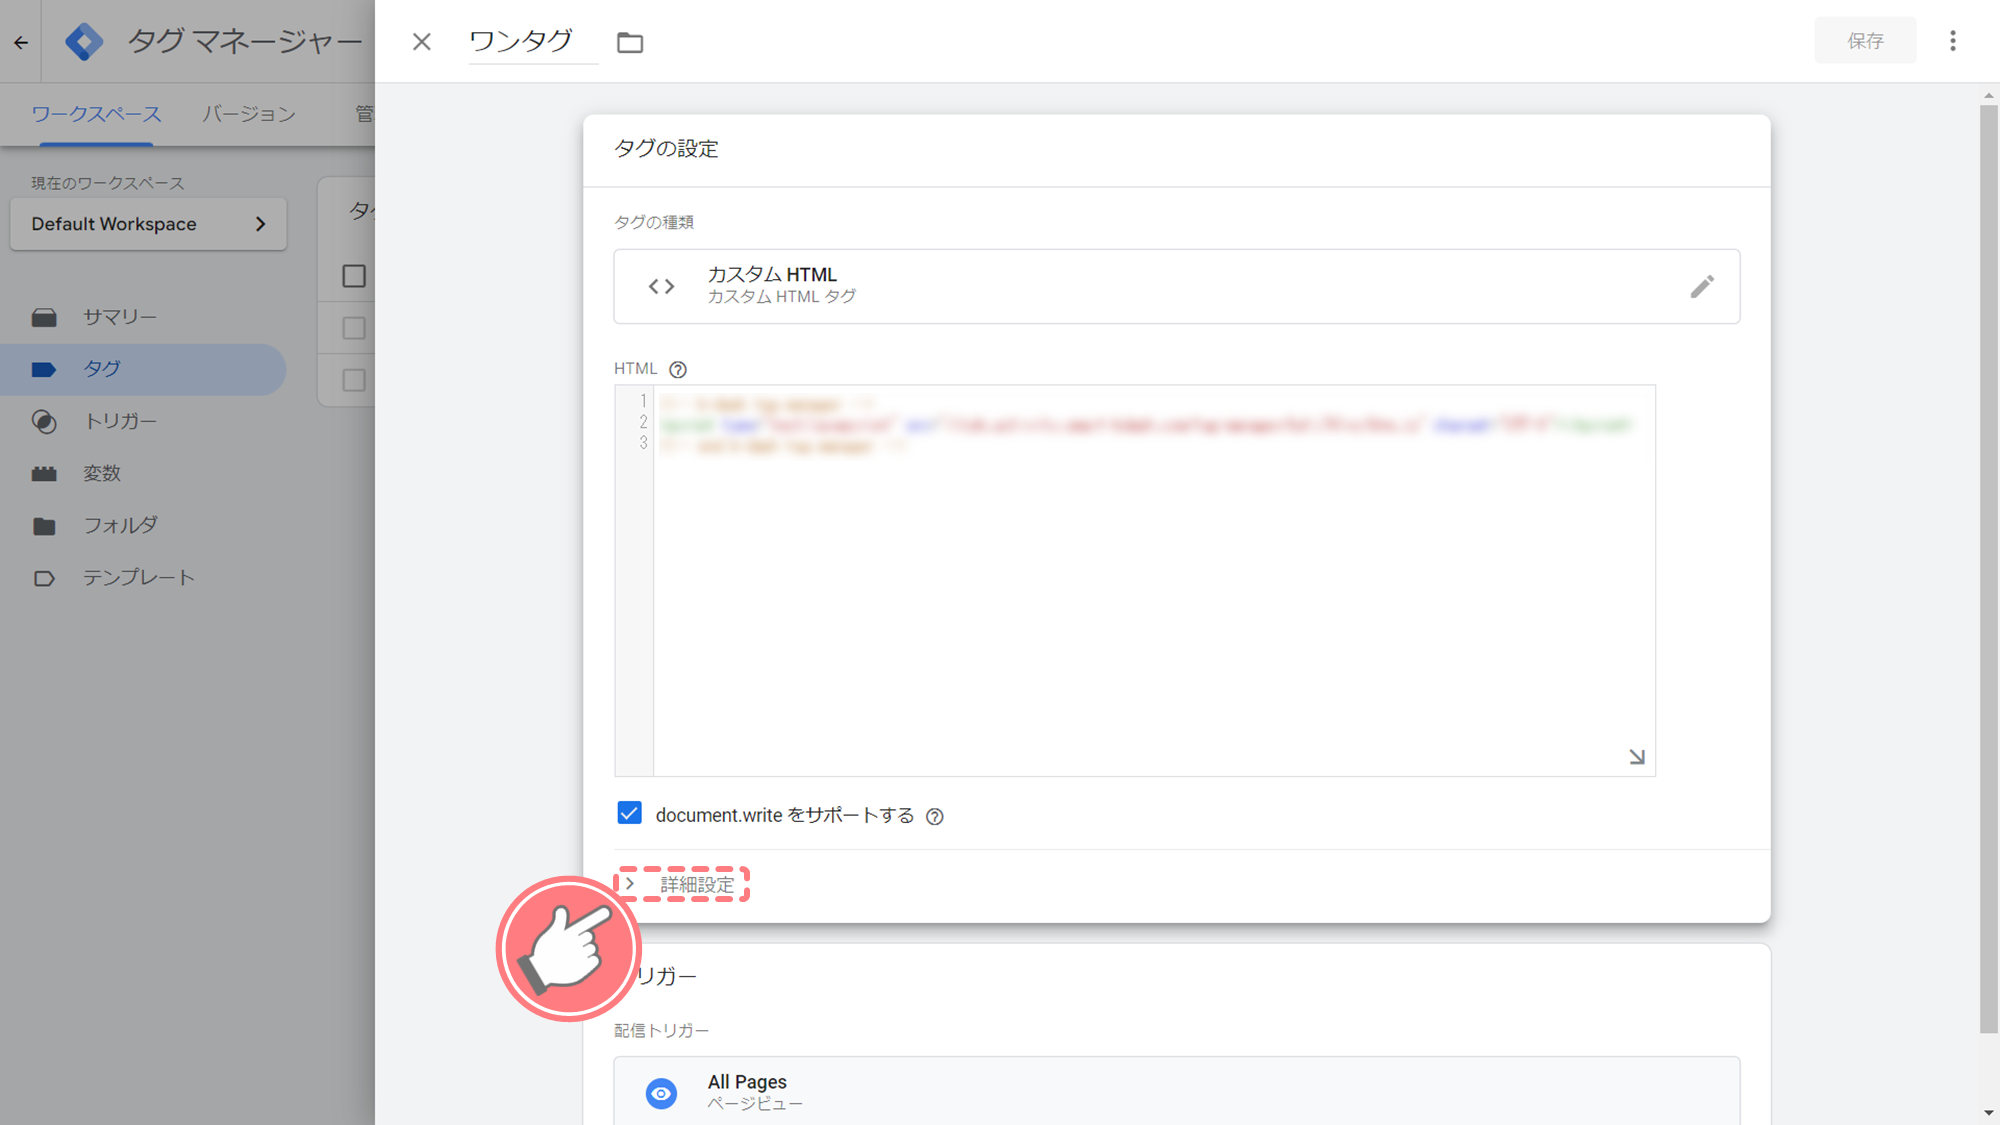This screenshot has width=2000, height=1125.
Task: Click the folder icon next to tag name
Action: coord(630,42)
